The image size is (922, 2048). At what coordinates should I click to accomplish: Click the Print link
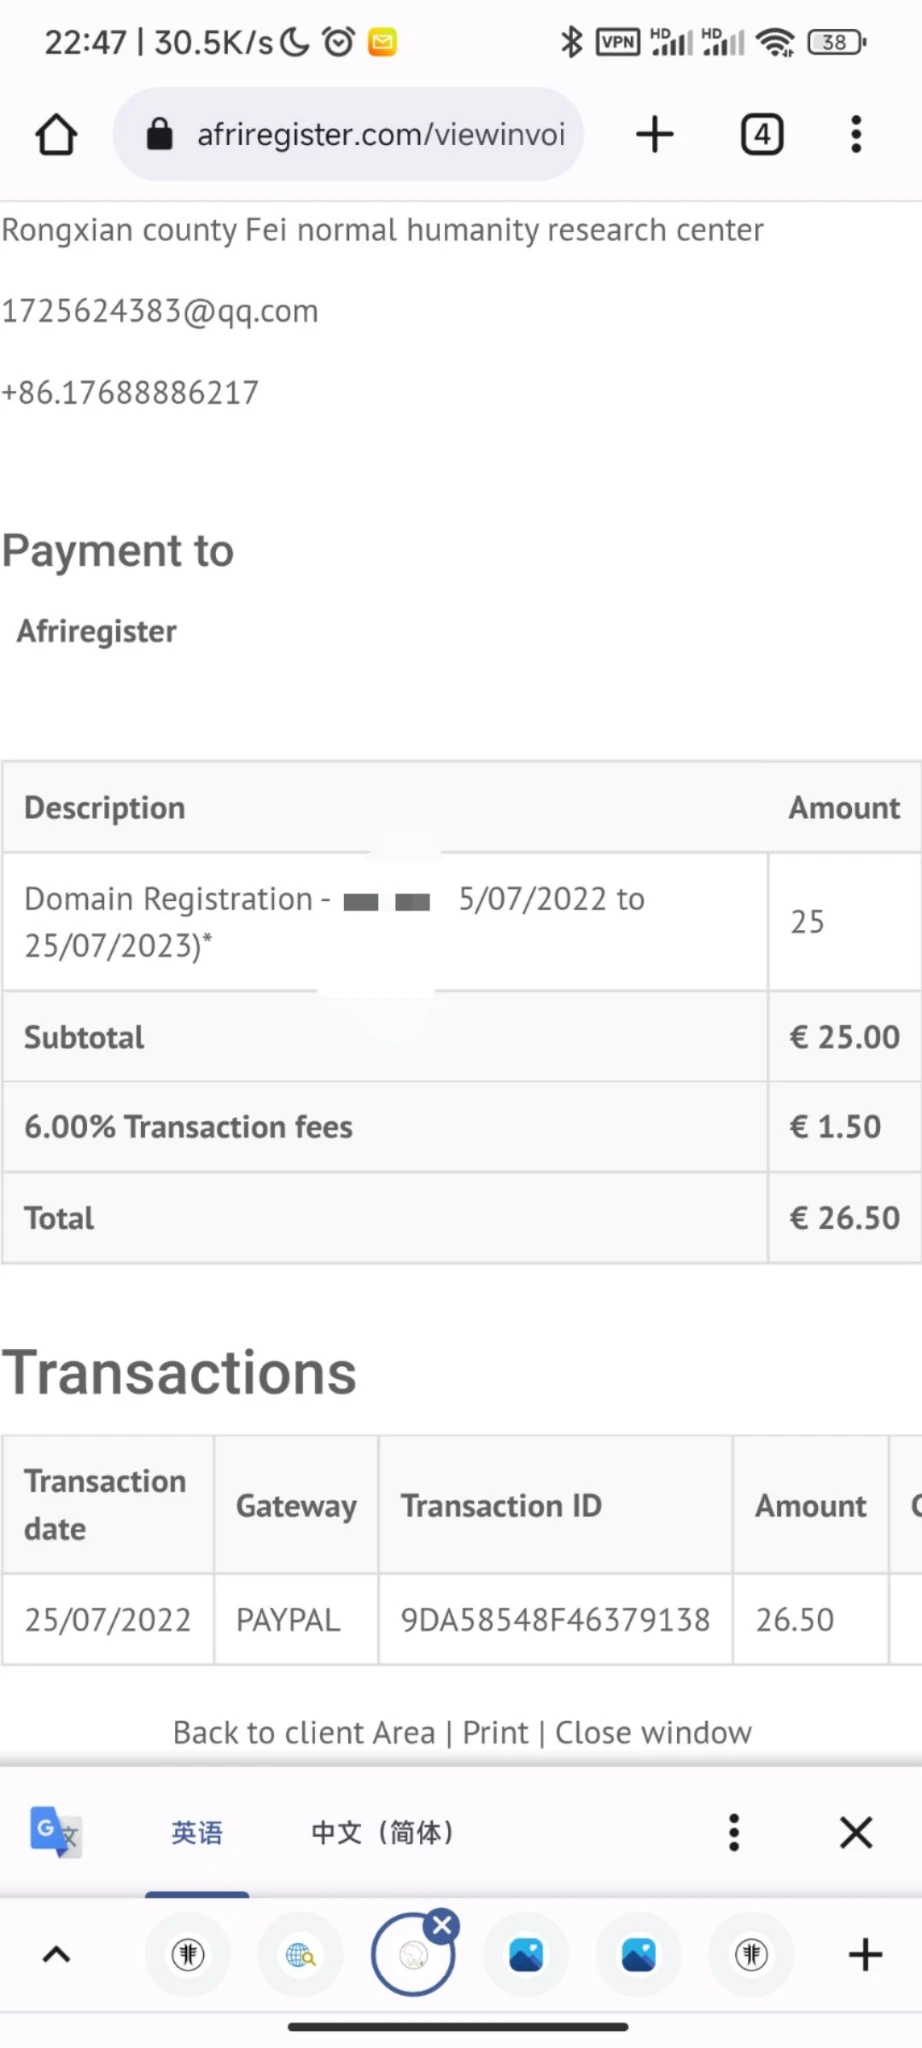click(495, 1732)
